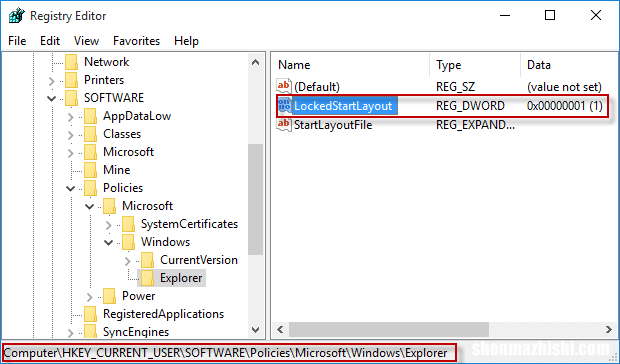Expand the SyncEngines key
Screen dimensions: 620x364
tap(70, 332)
